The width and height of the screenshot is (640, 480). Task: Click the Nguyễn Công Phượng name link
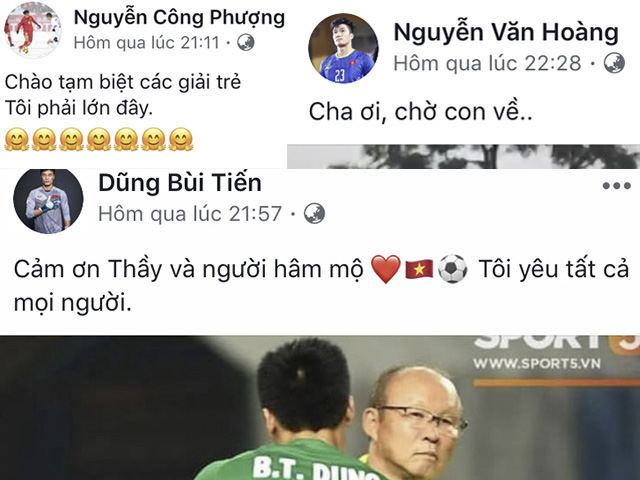tap(179, 18)
